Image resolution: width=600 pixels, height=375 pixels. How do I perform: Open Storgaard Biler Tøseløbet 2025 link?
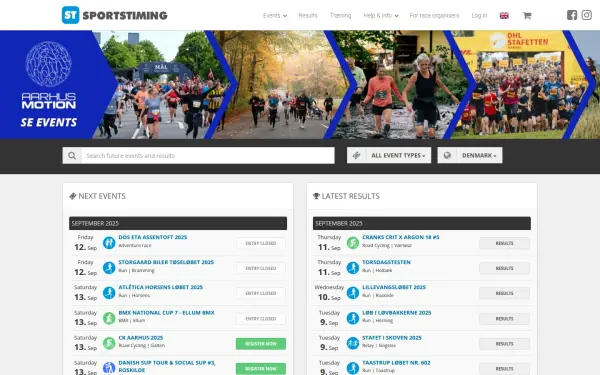point(166,262)
